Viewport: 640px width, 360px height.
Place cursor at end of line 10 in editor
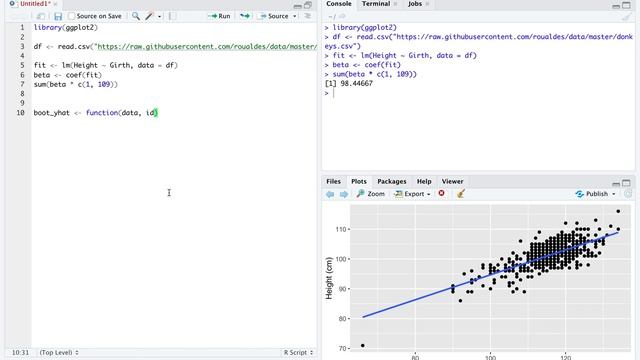click(158, 113)
